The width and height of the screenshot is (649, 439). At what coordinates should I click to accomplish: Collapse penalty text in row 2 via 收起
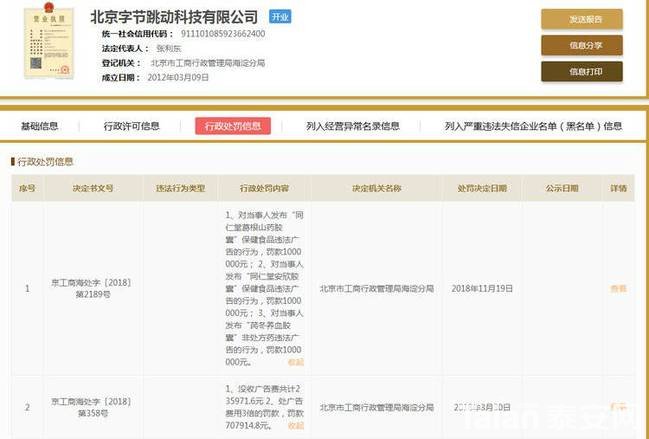coord(296,425)
